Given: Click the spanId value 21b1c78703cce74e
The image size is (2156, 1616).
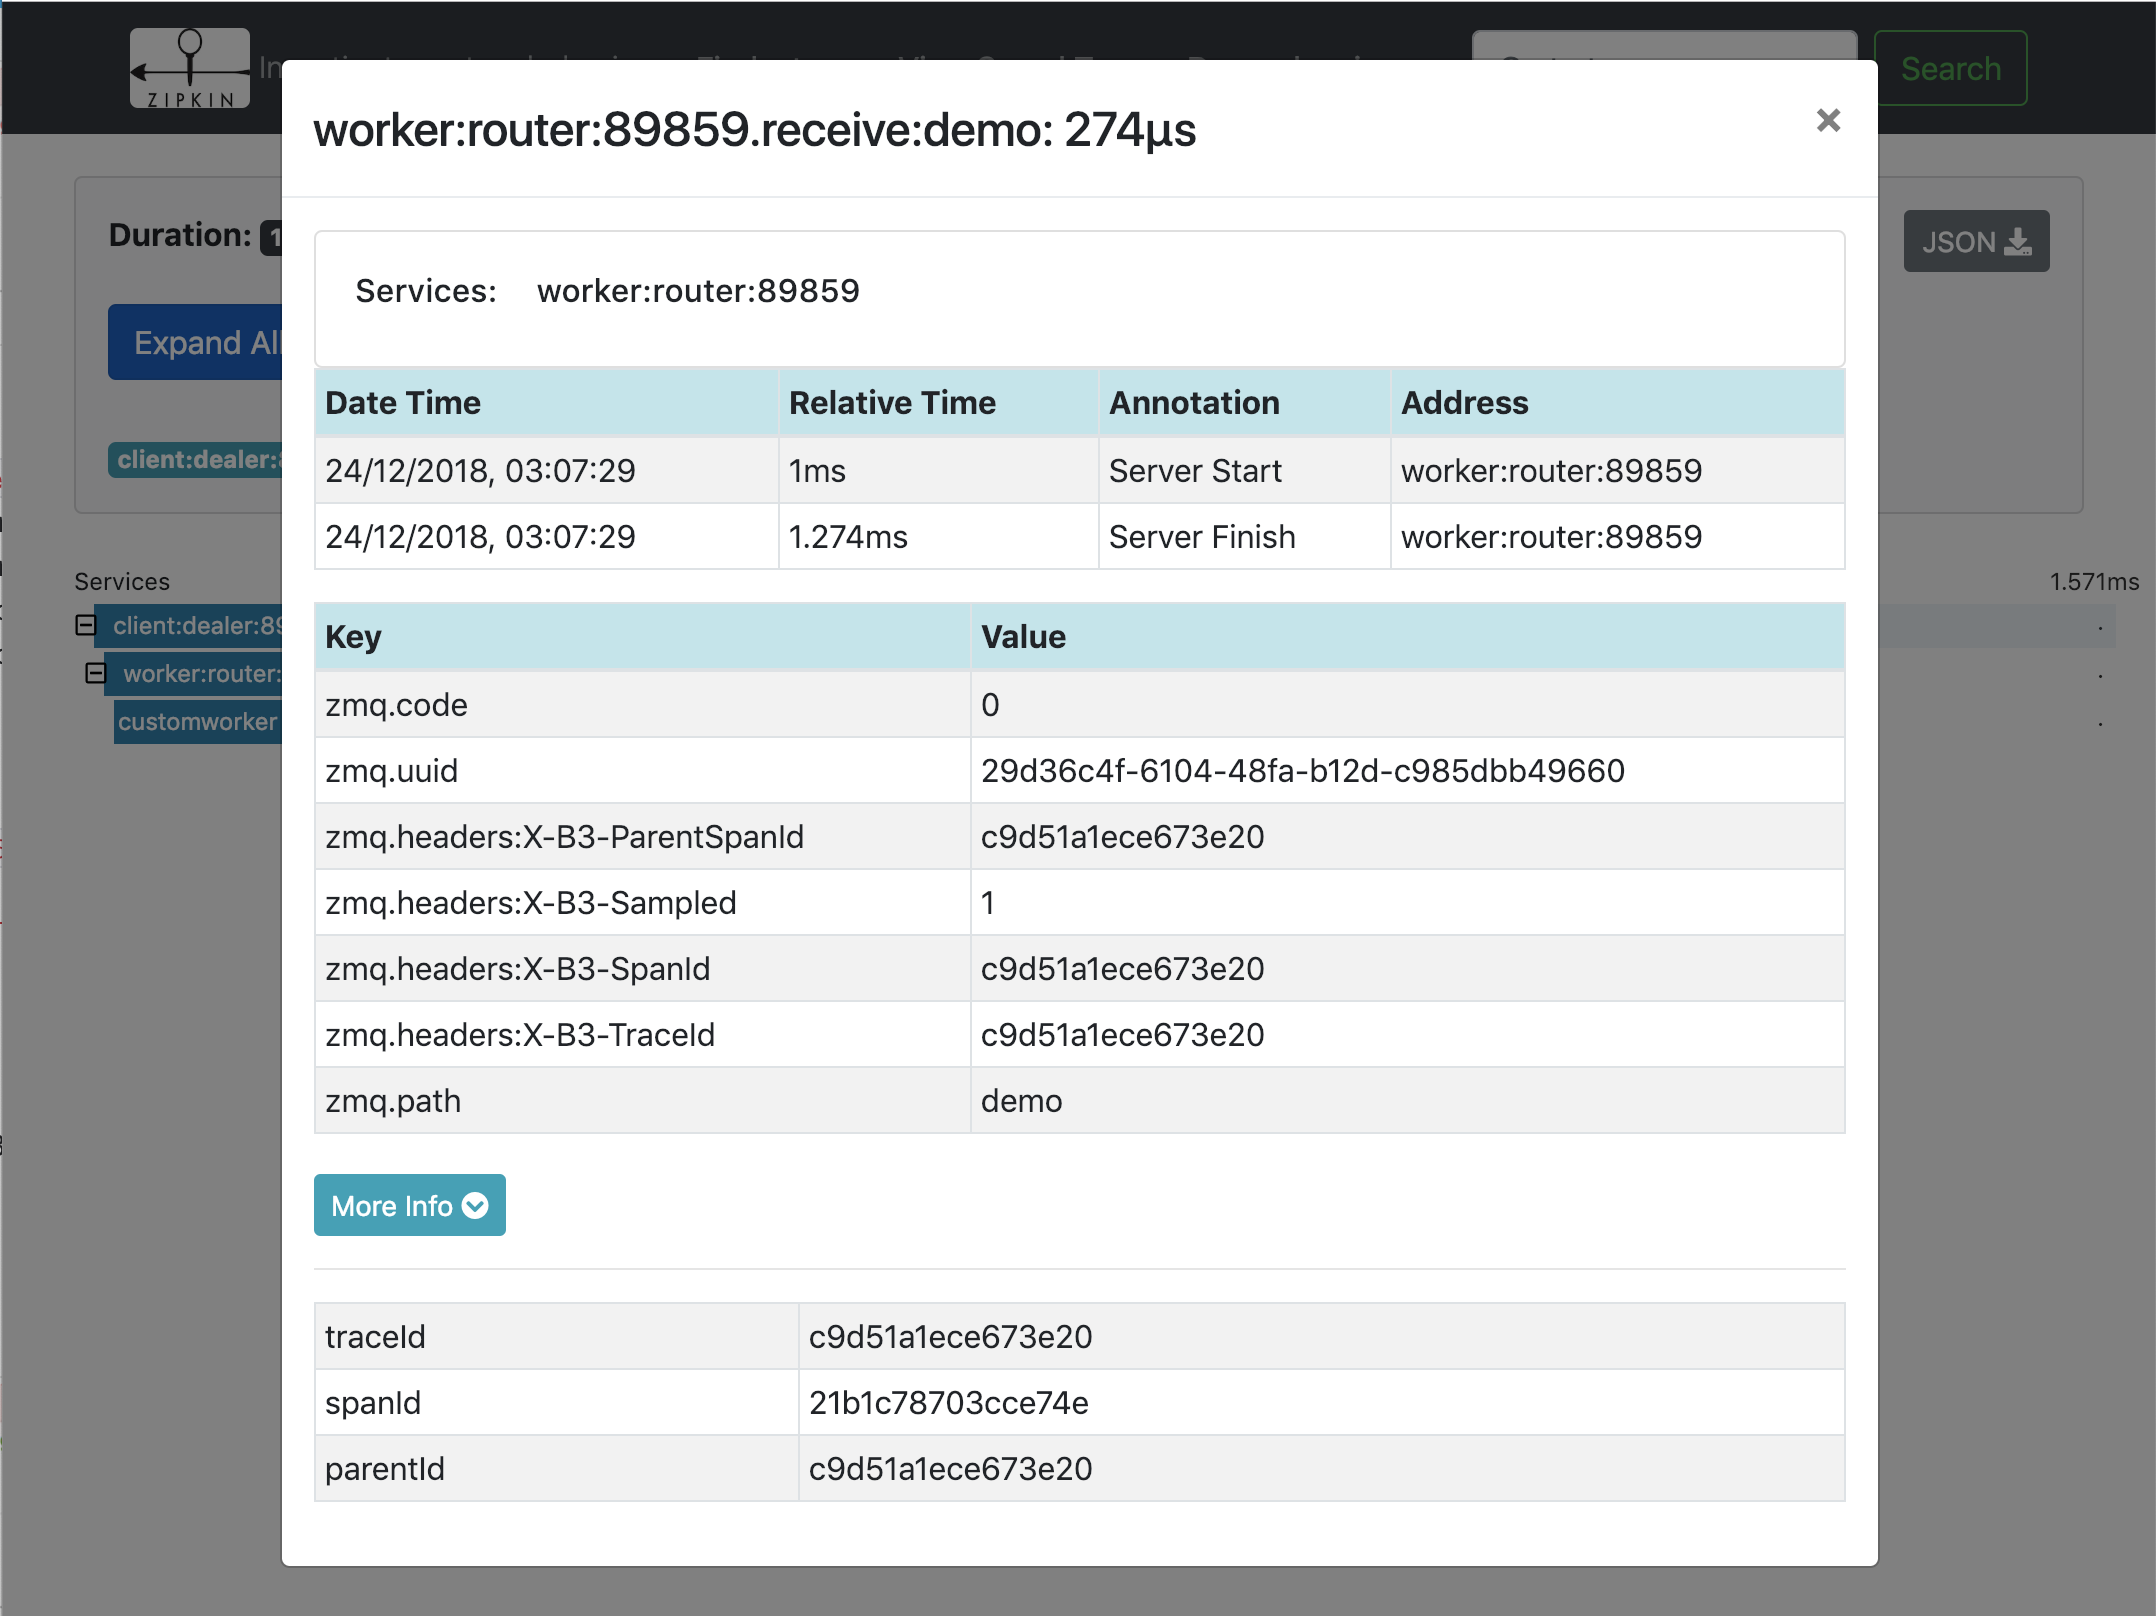Looking at the screenshot, I should point(948,1402).
